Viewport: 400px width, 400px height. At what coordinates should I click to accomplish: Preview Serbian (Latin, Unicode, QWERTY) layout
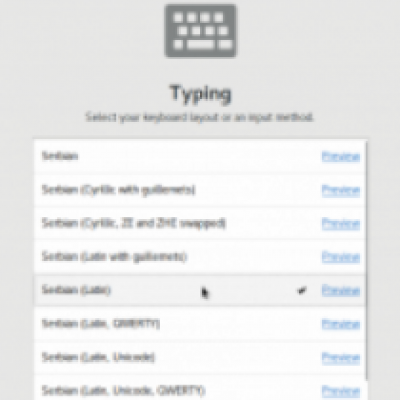coord(341,390)
